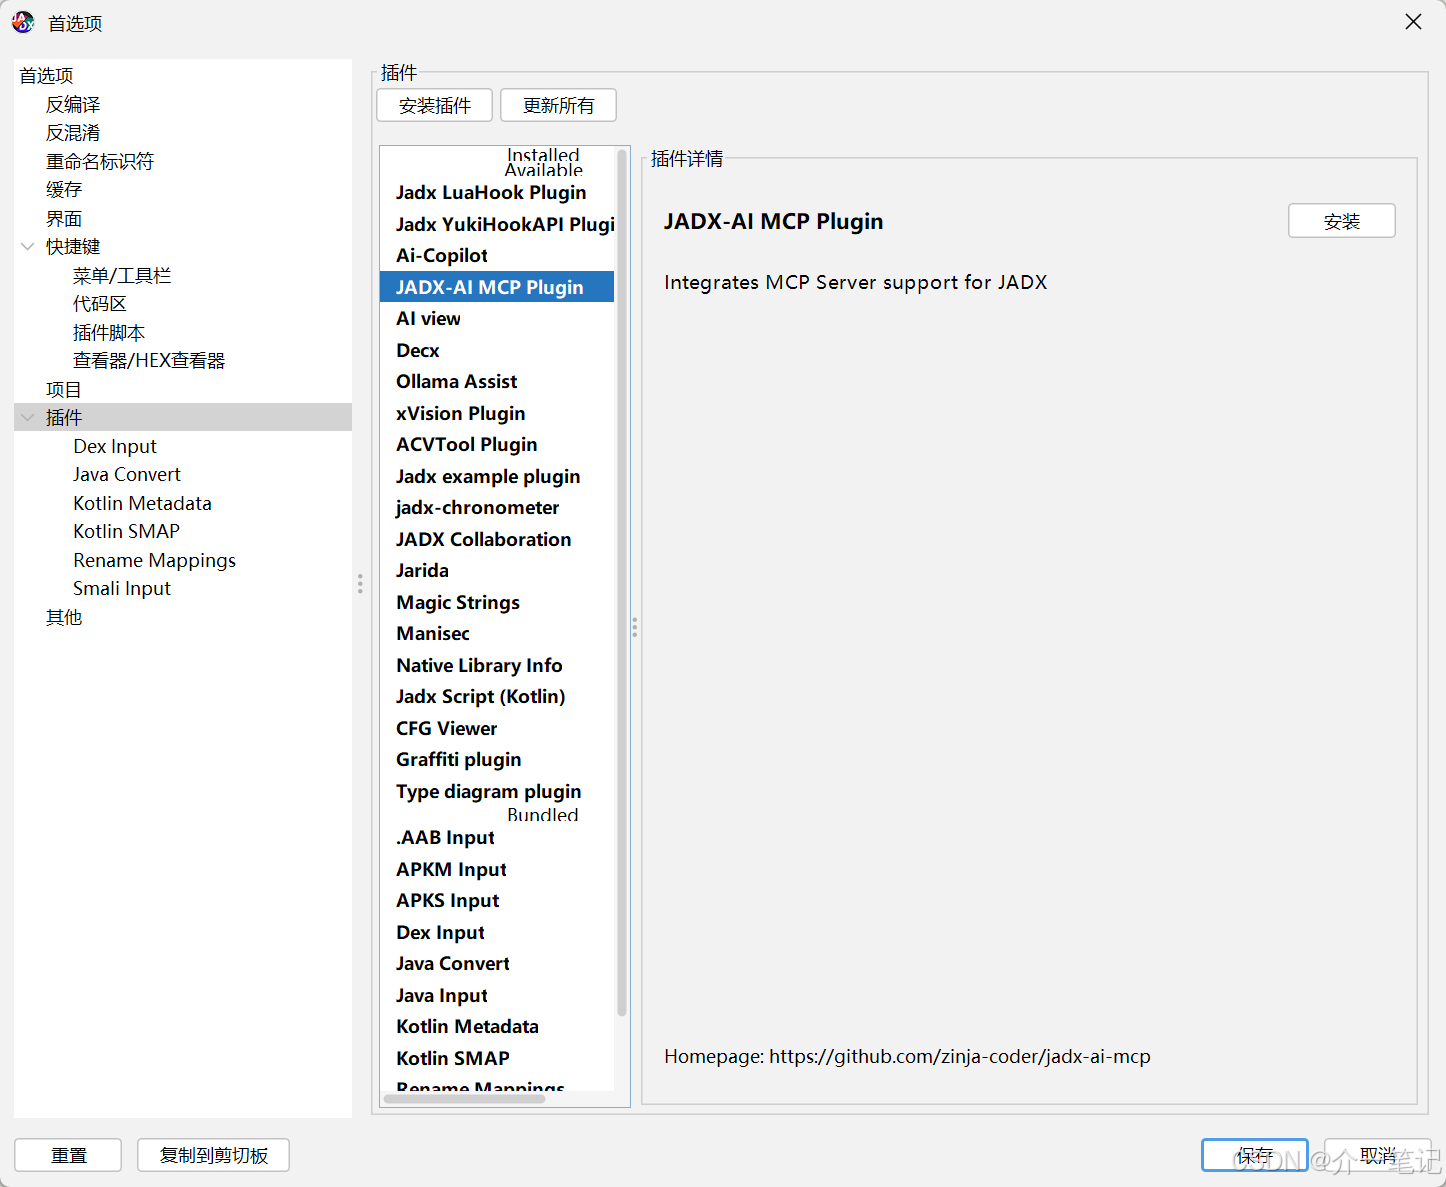Select Dex Input in left tree
Screen dimensions: 1446x1187
115,446
